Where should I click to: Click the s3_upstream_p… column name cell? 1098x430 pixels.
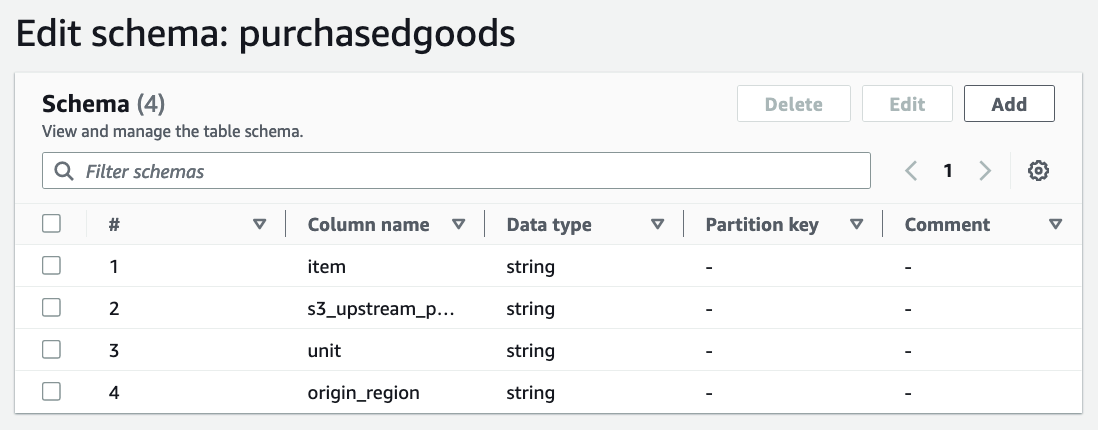pyautogui.click(x=381, y=309)
